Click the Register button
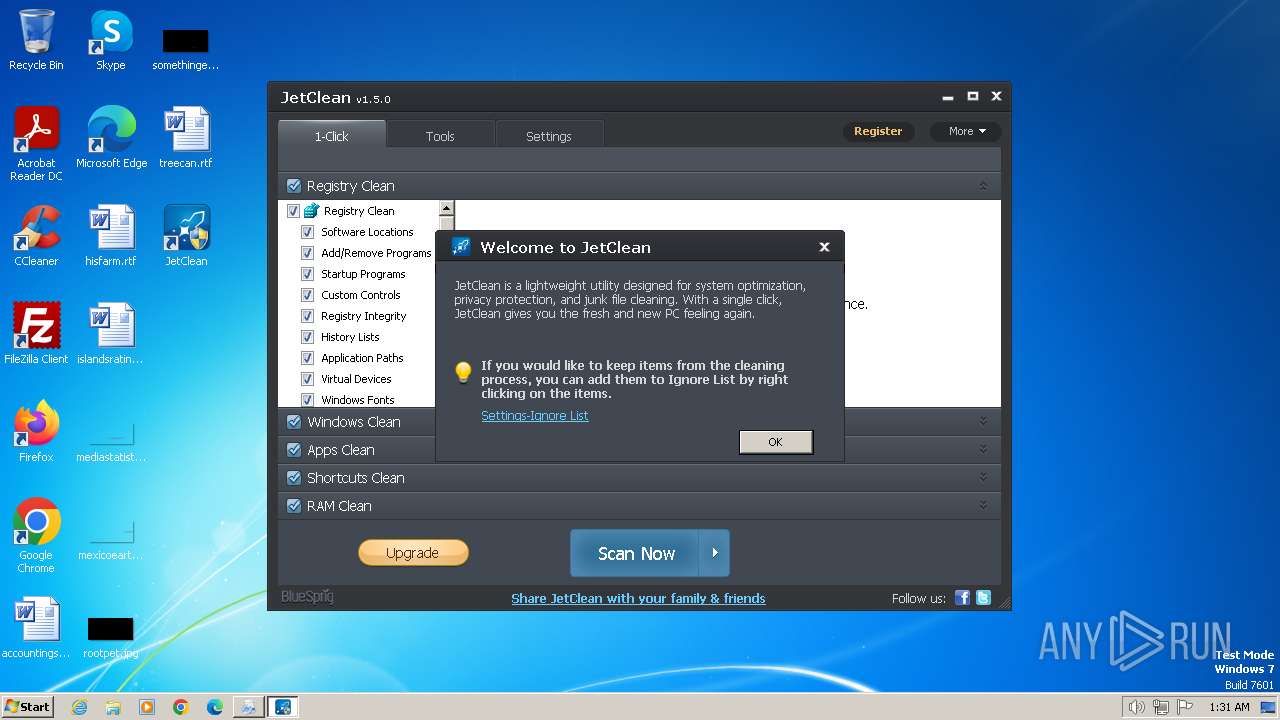 pos(878,131)
